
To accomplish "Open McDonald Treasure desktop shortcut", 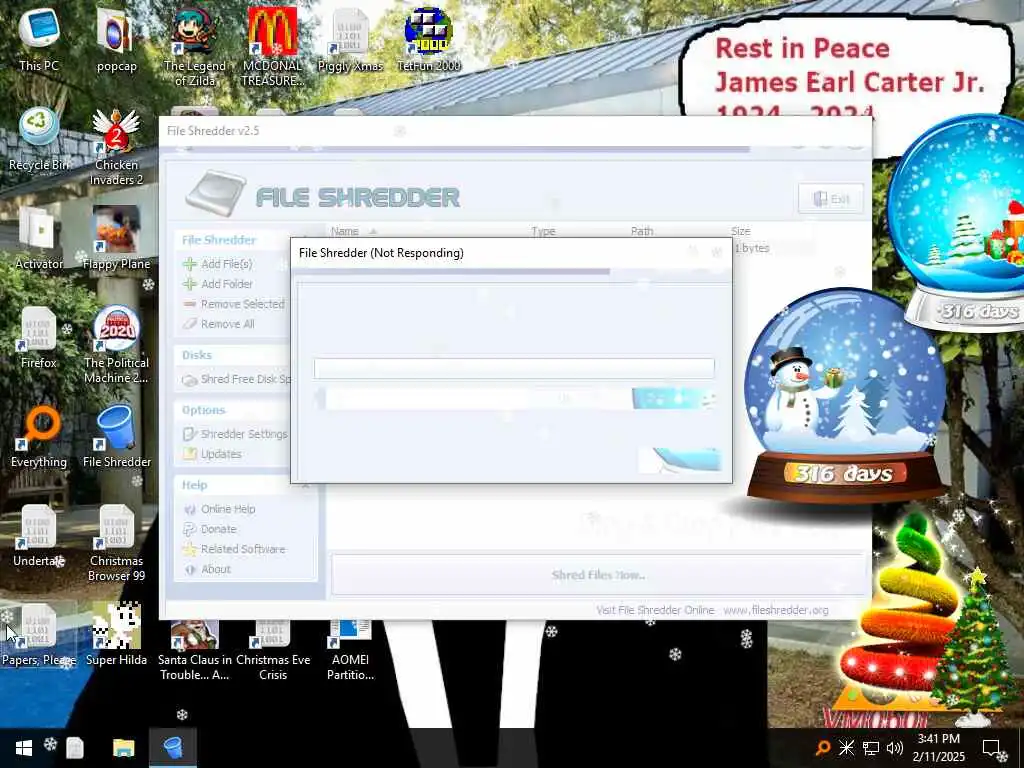I will [272, 47].
